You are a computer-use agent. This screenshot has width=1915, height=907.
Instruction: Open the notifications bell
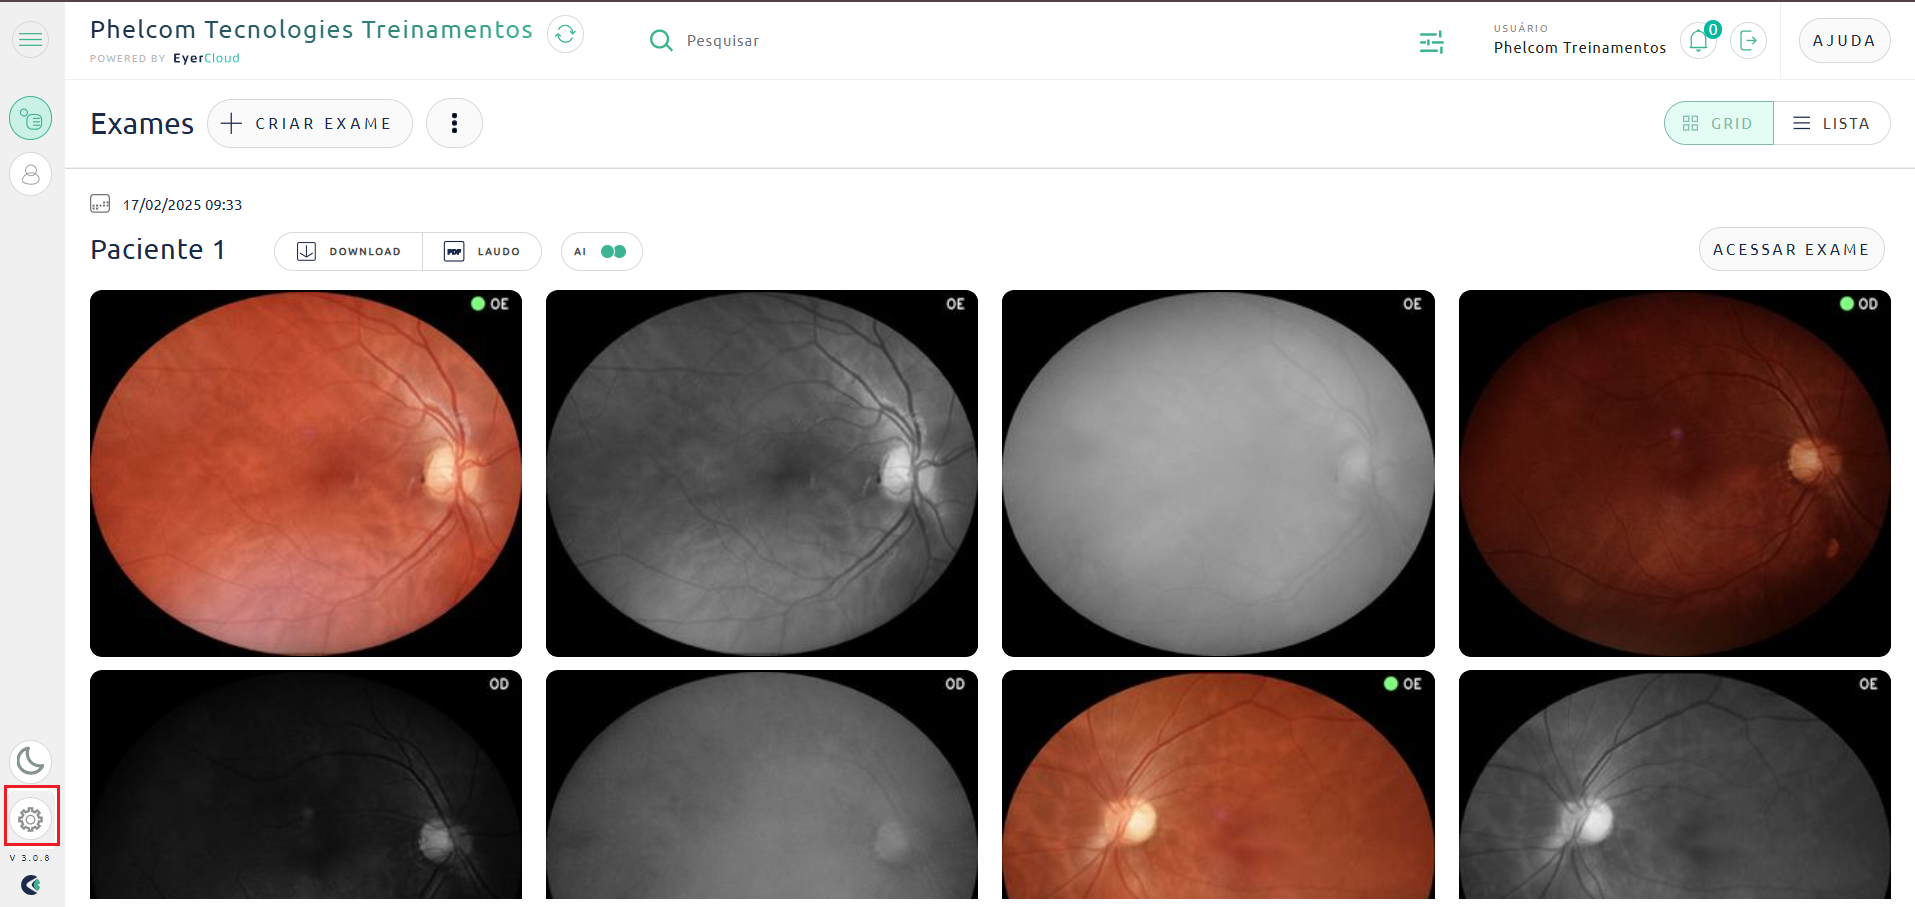pos(1699,40)
